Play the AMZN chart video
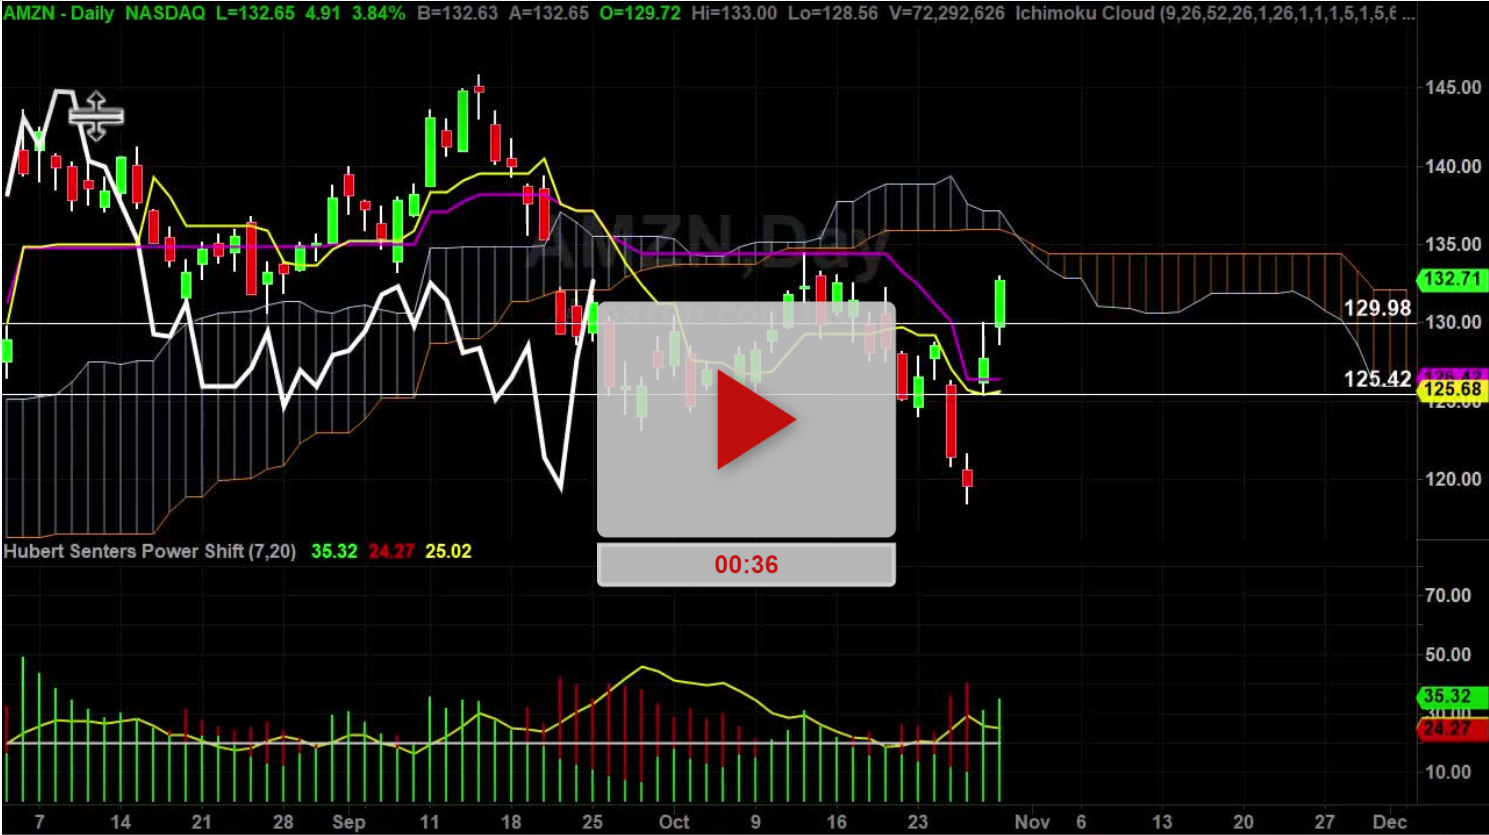This screenshot has height=835, width=1489. point(746,419)
